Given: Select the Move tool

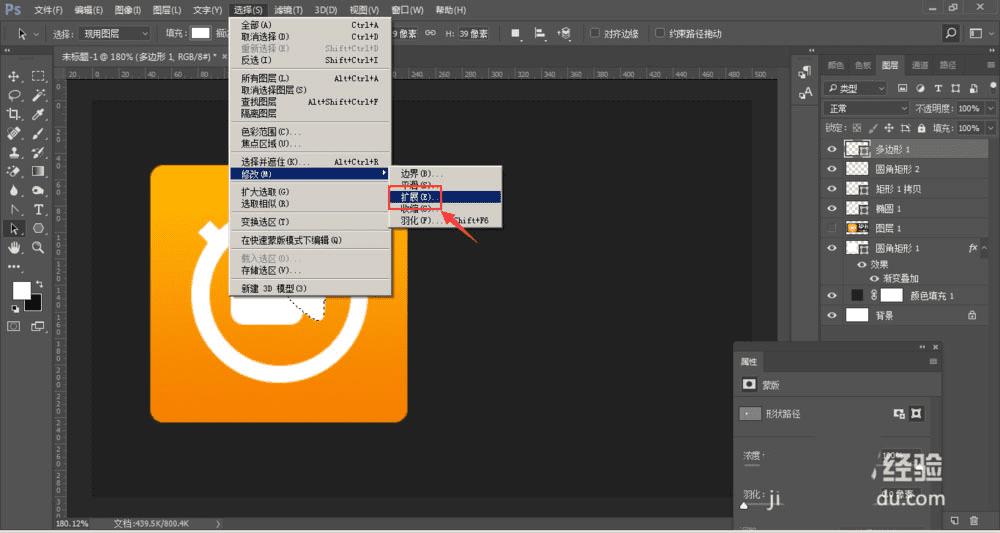Looking at the screenshot, I should coord(15,76).
